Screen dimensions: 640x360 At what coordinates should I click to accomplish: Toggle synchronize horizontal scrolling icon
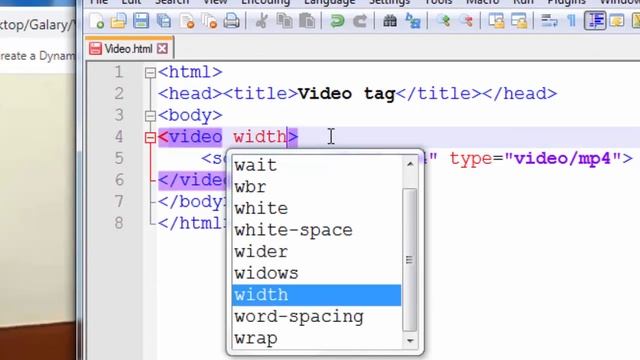click(x=519, y=20)
